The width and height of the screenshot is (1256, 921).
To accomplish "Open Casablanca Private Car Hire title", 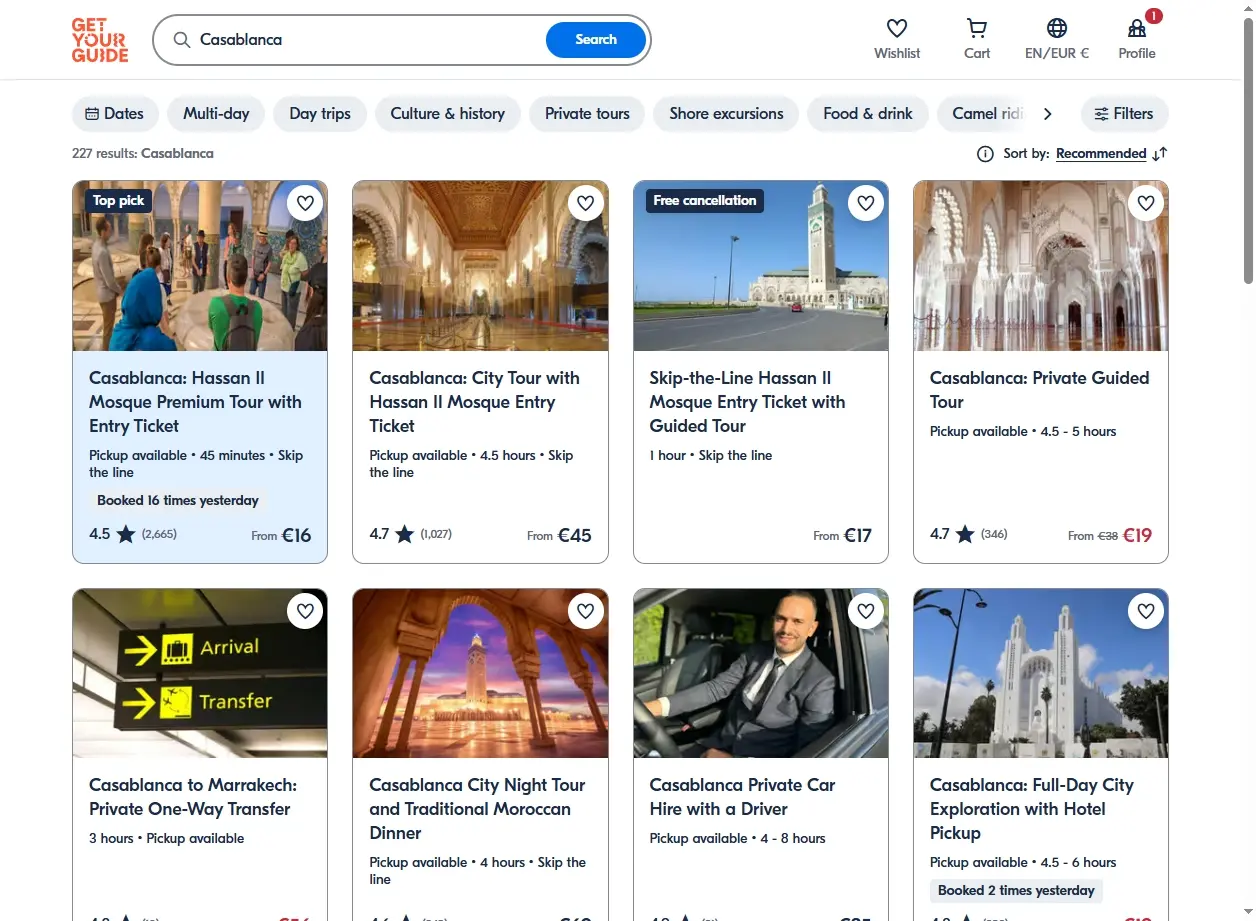I will 742,797.
